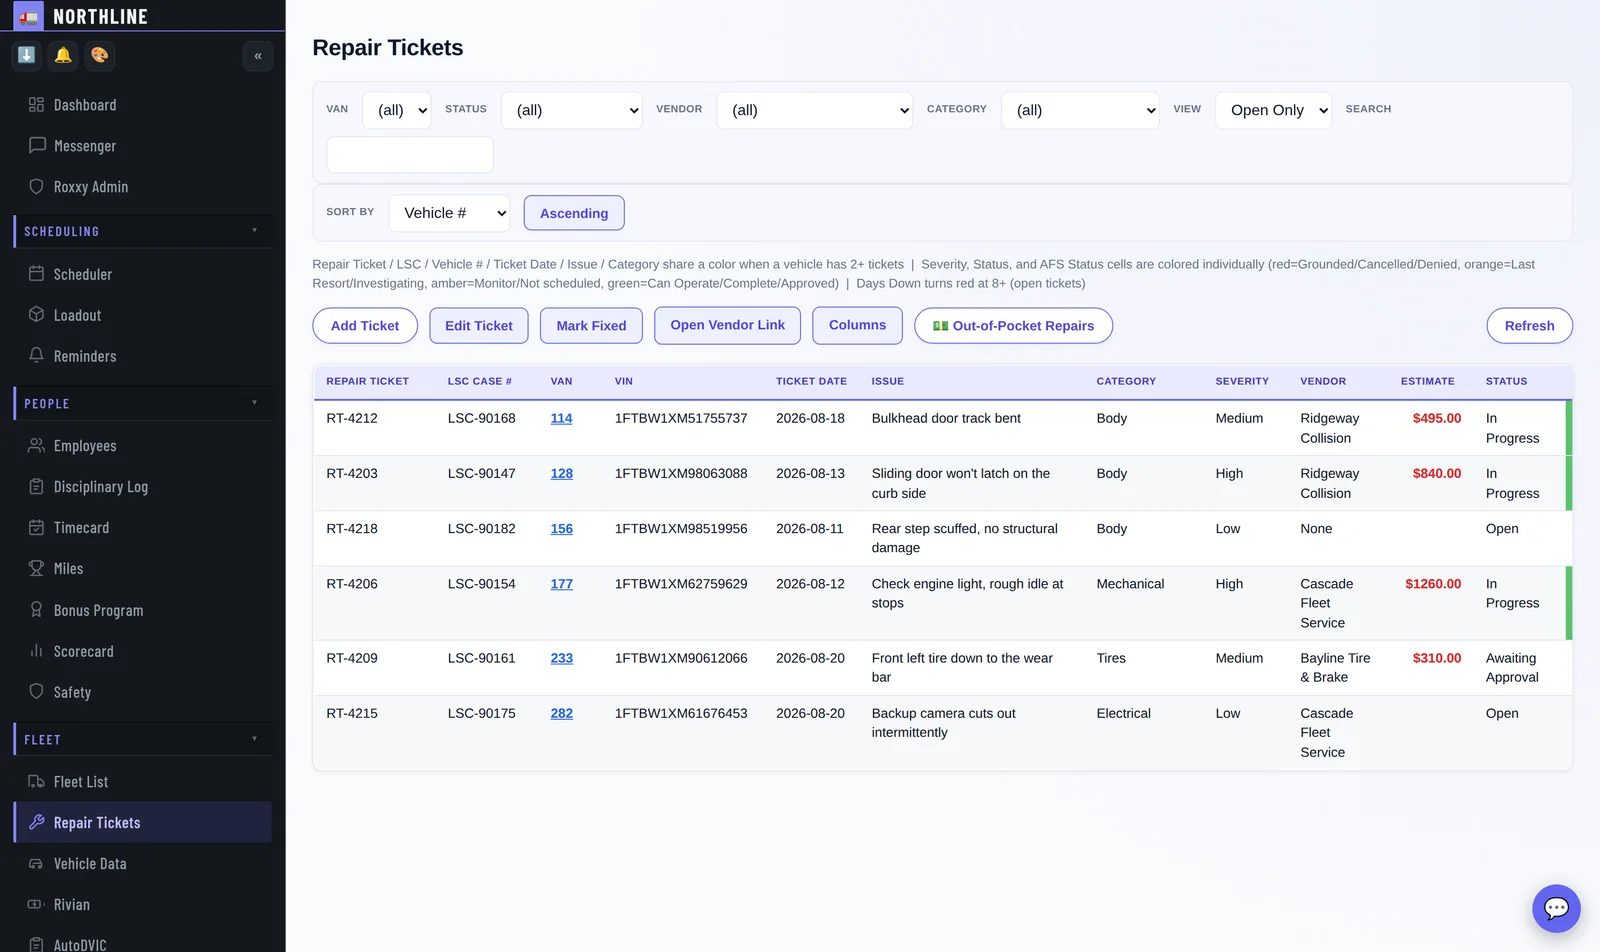Open the Van filter dropdown

(396, 110)
